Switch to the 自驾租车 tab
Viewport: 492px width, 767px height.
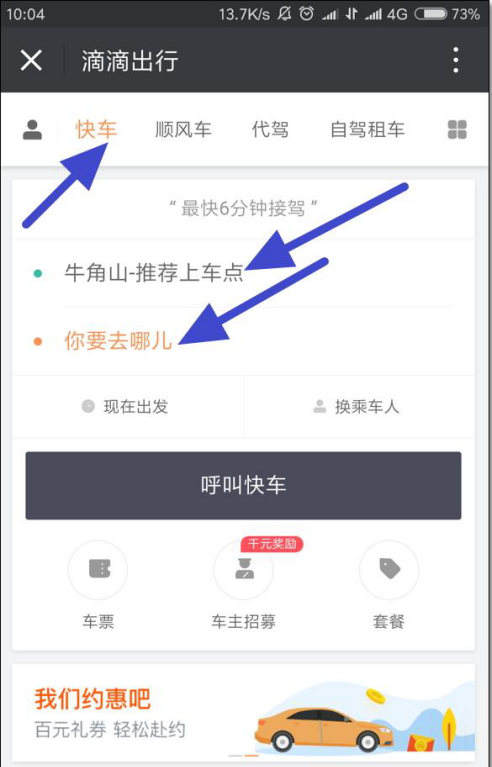367,130
